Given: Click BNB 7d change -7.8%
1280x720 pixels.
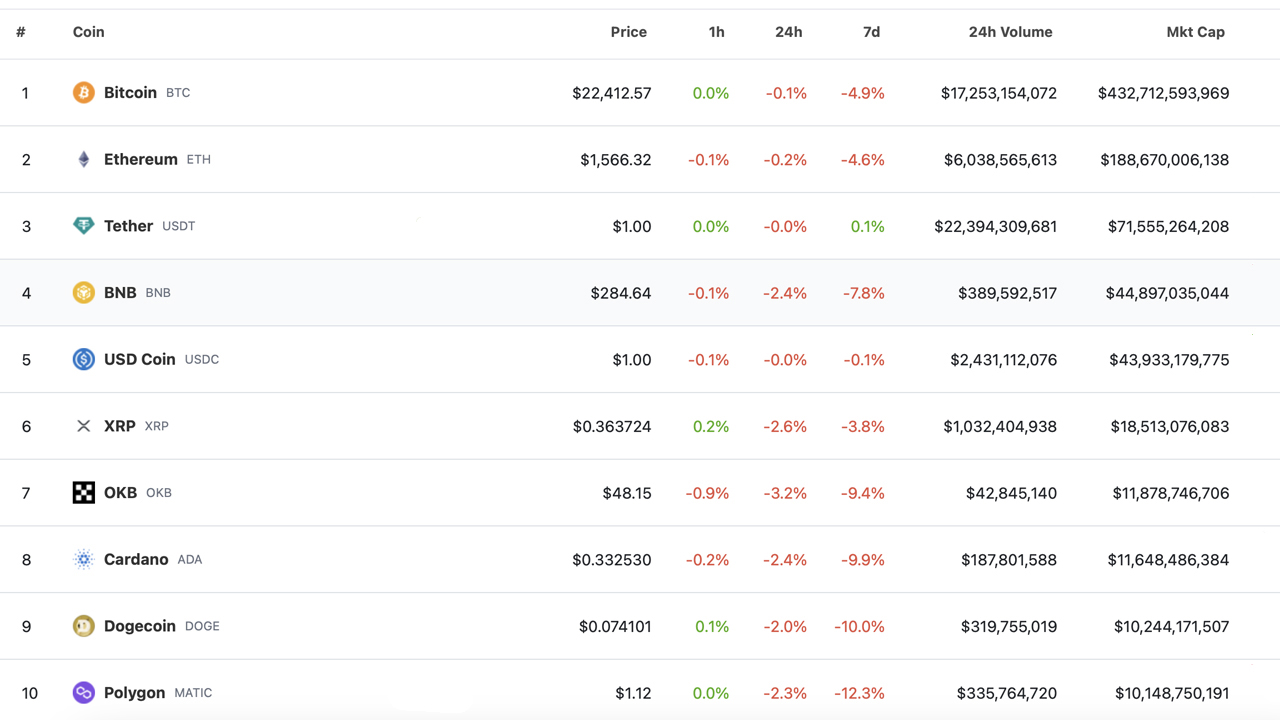Looking at the screenshot, I should click(x=863, y=293).
